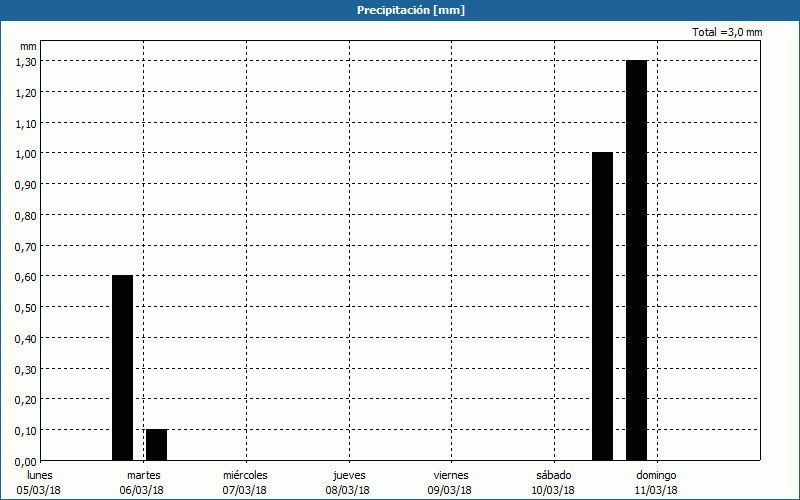Click the mm unit label above the y-axis

(28, 45)
